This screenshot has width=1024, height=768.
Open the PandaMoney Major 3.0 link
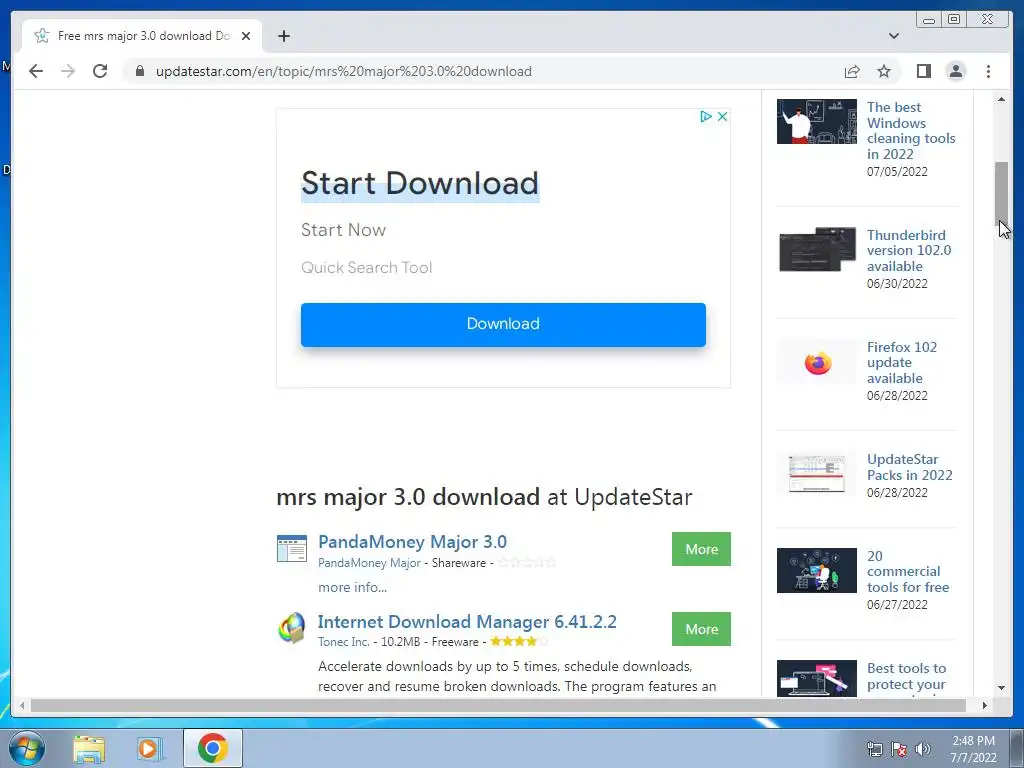tap(412, 542)
